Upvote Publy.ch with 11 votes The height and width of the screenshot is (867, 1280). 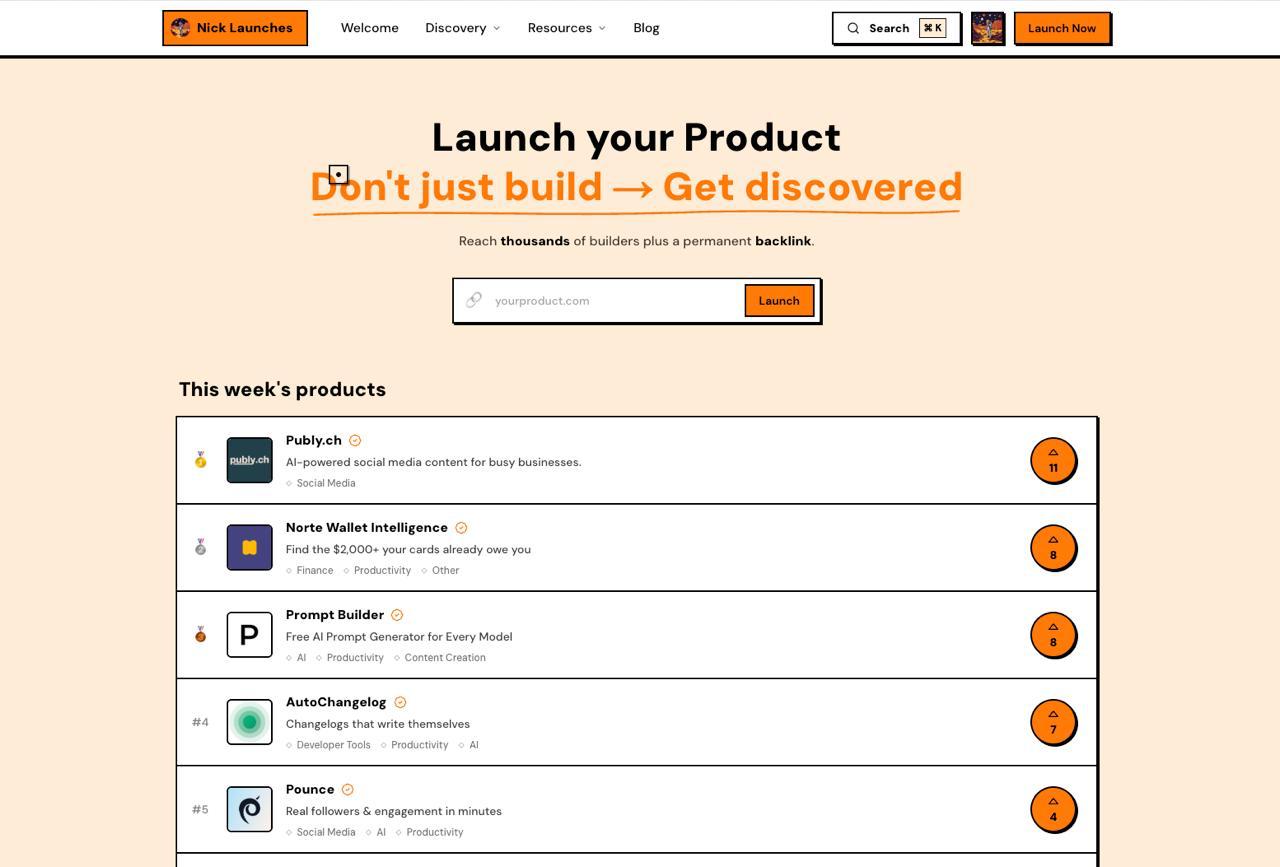tap(1053, 460)
